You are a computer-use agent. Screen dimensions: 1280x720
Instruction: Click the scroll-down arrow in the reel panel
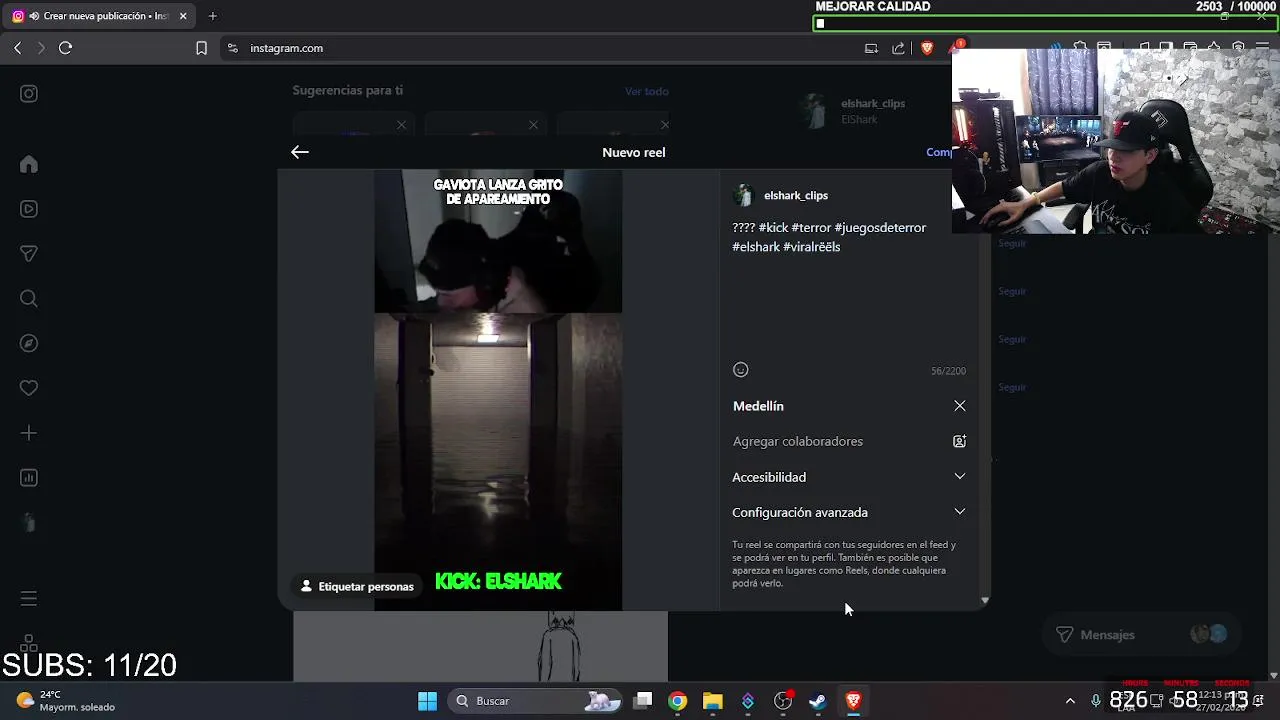point(985,601)
